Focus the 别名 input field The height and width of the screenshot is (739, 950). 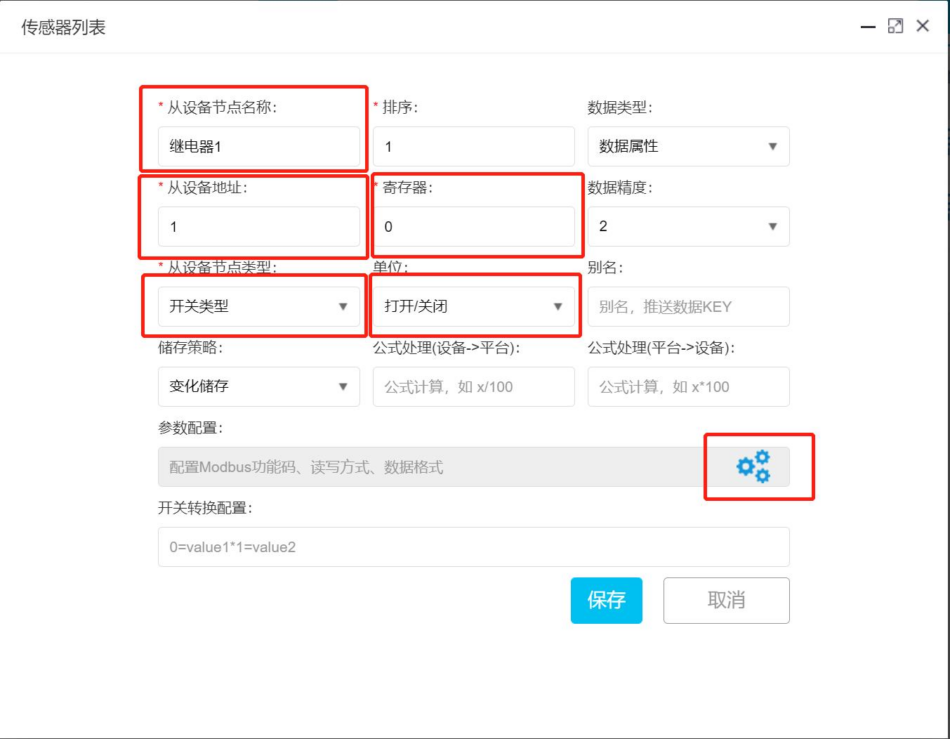click(688, 306)
